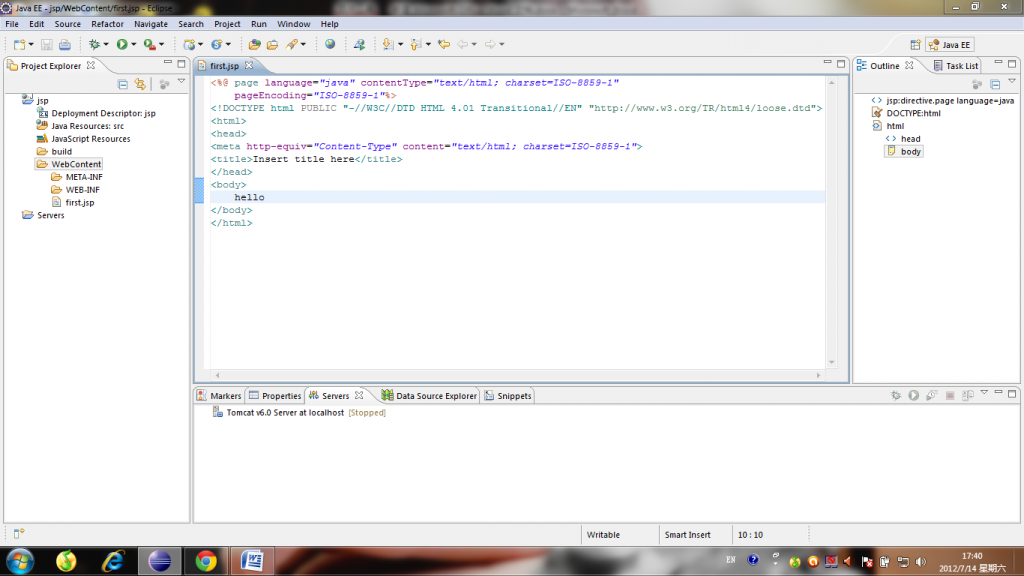The image size is (1024, 576).
Task: Open the web browser globe icon
Action: coord(330,44)
